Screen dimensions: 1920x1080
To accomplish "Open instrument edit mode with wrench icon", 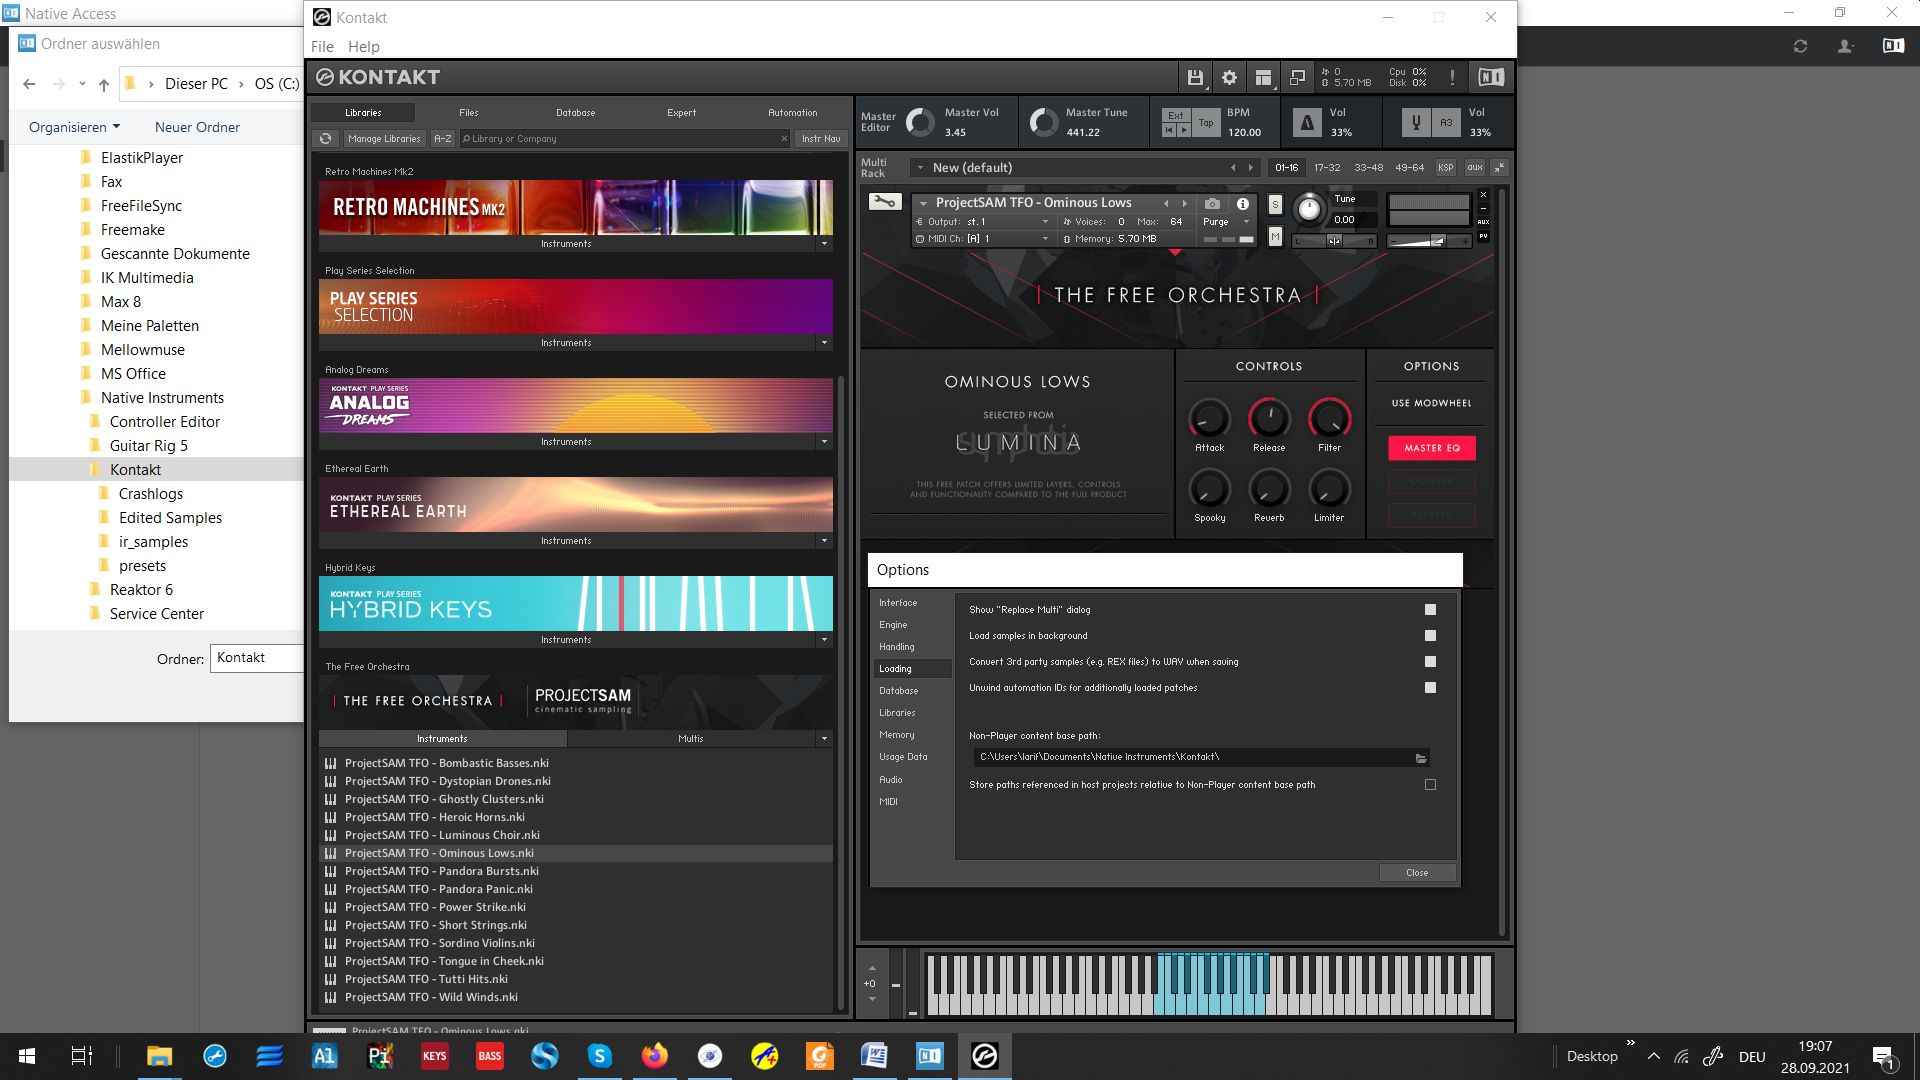I will 884,202.
